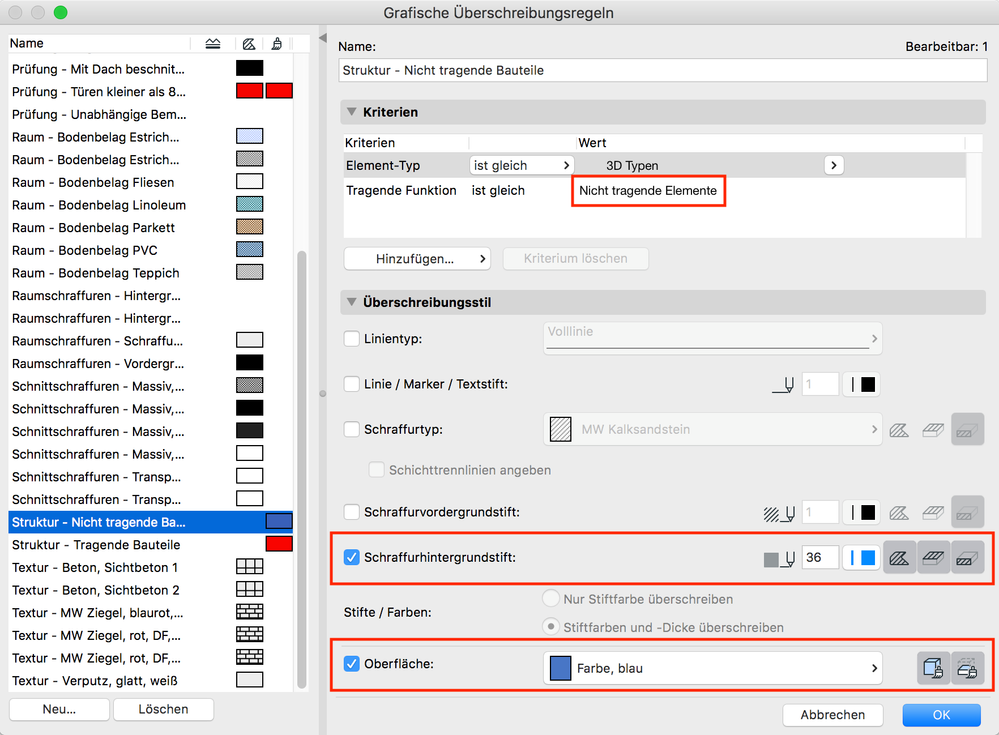Open the Farbe, blau surface dropdown
999x735 pixels.
click(x=712, y=668)
